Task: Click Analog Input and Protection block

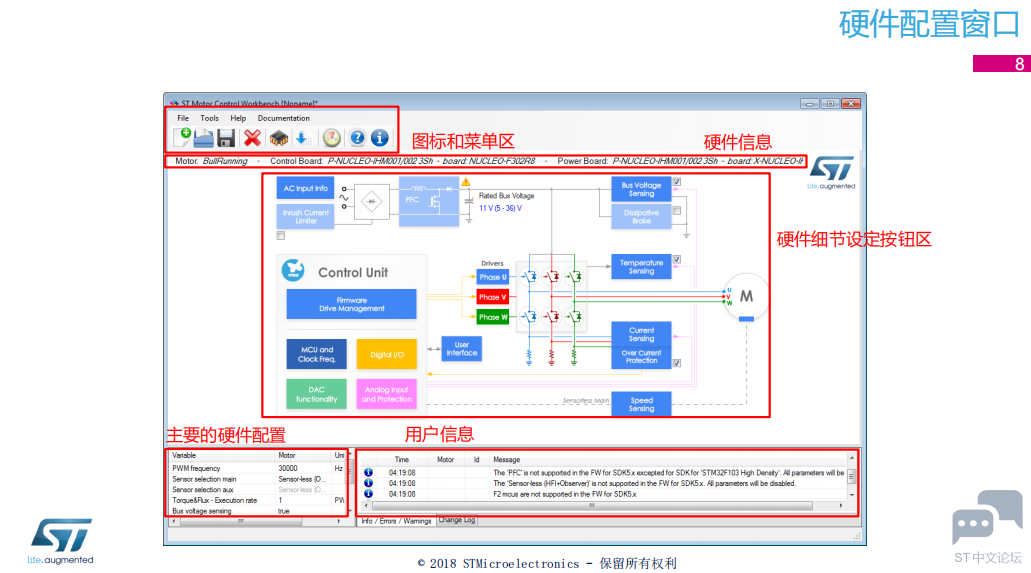Action: [x=387, y=394]
